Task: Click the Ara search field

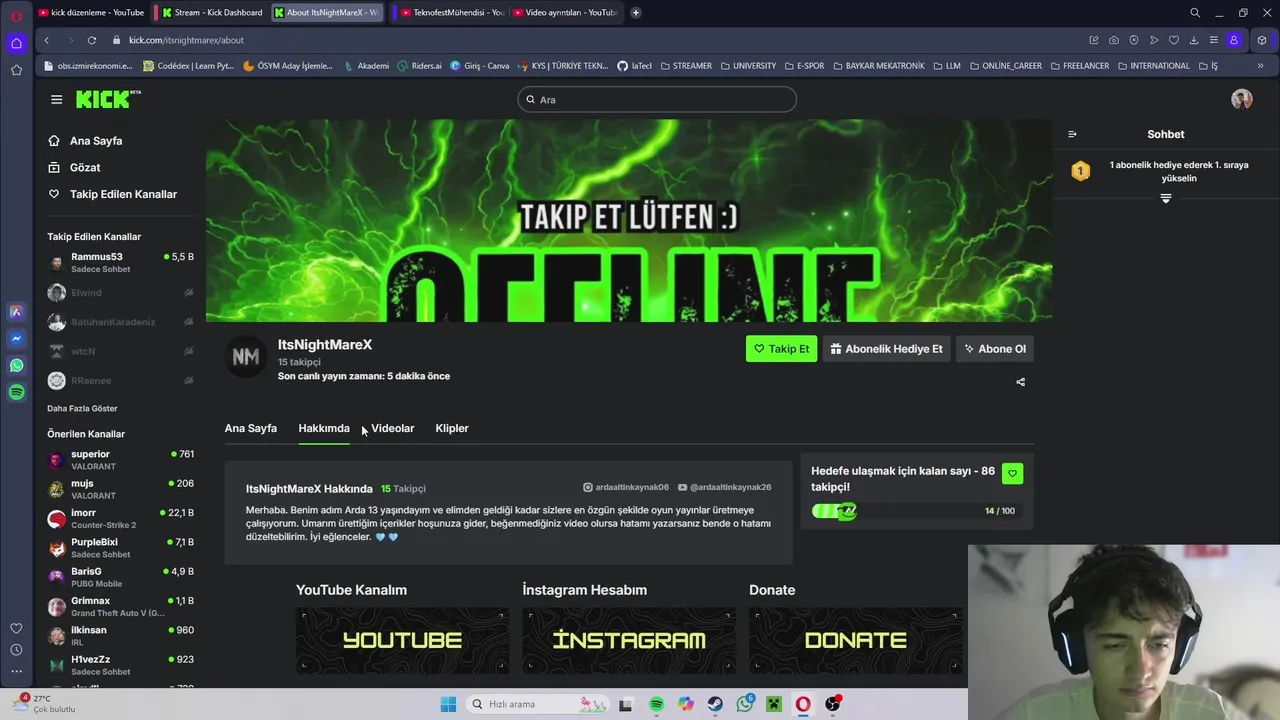Action: coord(657,99)
